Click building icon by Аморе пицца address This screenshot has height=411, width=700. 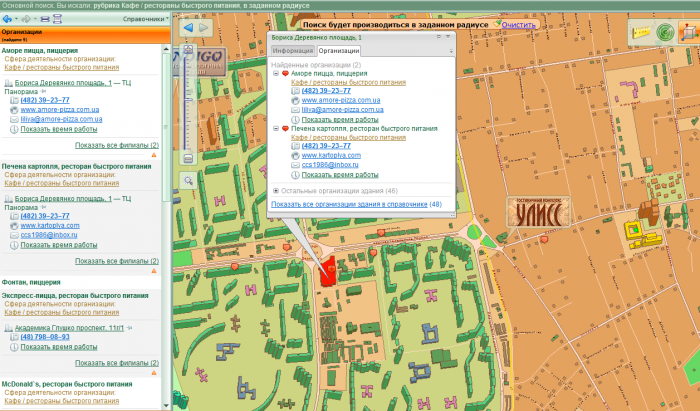(x=8, y=83)
